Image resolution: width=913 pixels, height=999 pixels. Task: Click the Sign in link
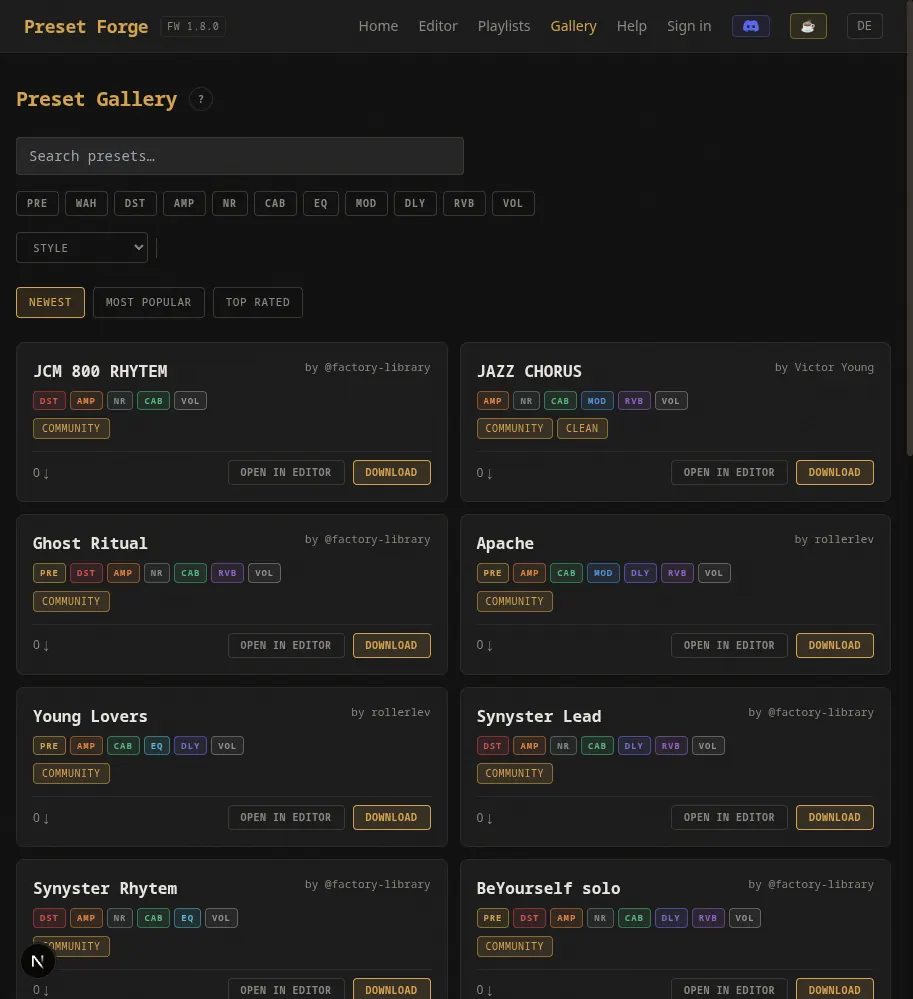[689, 26]
